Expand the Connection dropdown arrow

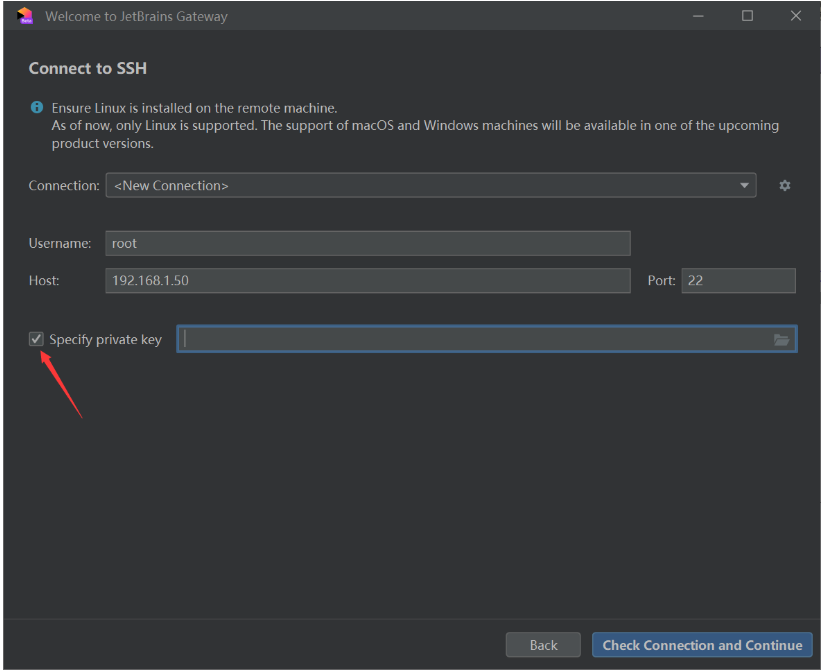coord(744,186)
